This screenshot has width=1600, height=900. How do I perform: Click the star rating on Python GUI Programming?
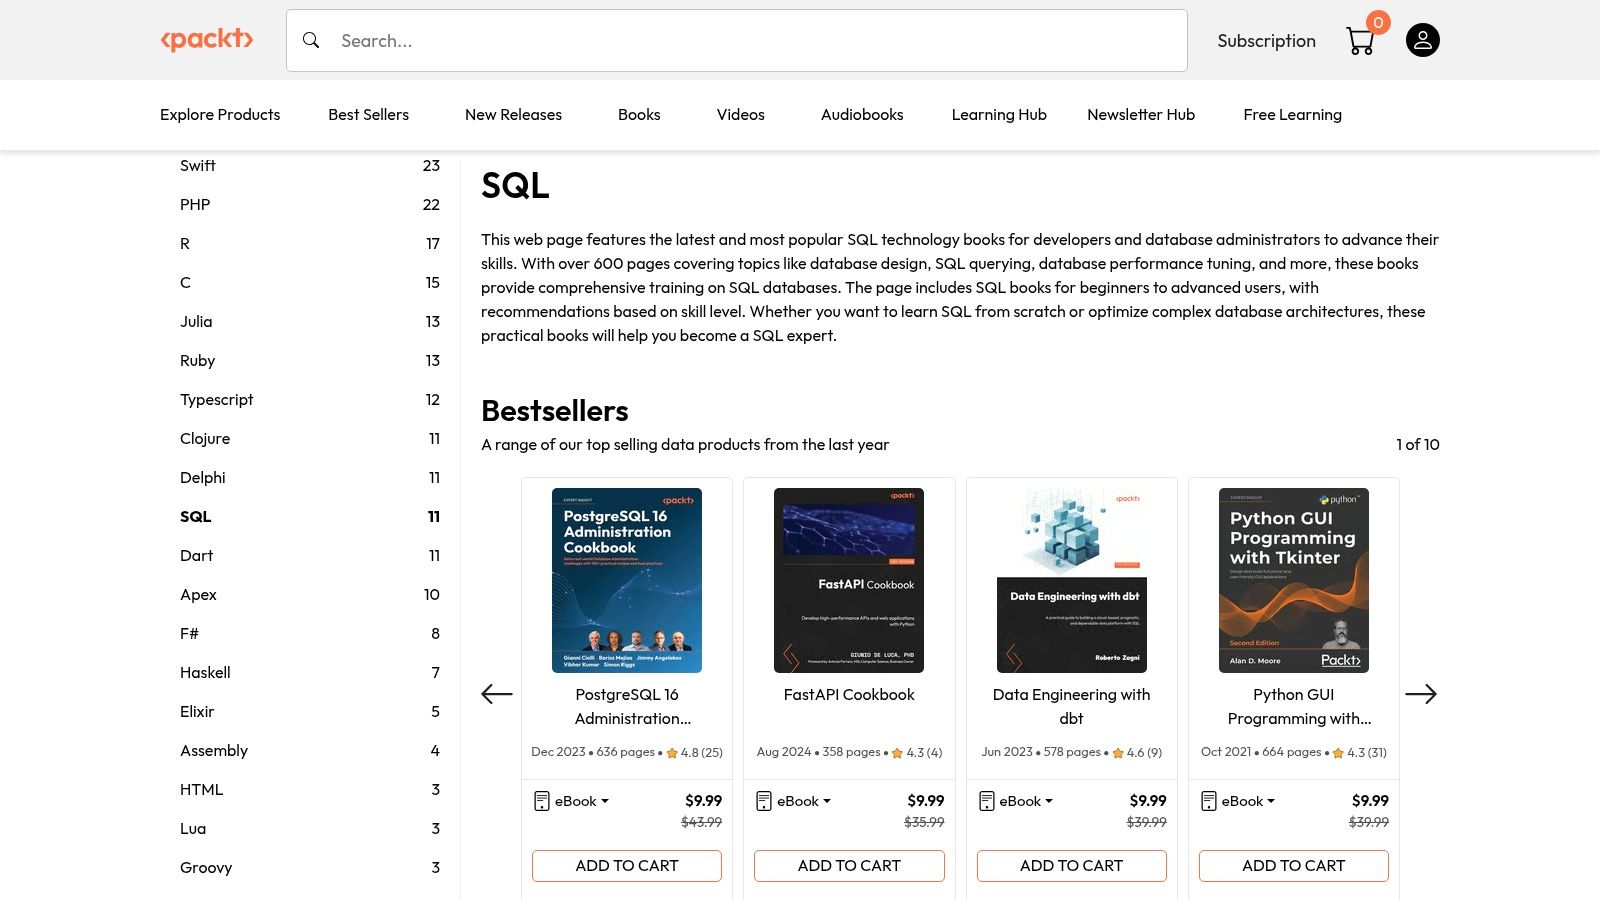[1338, 752]
